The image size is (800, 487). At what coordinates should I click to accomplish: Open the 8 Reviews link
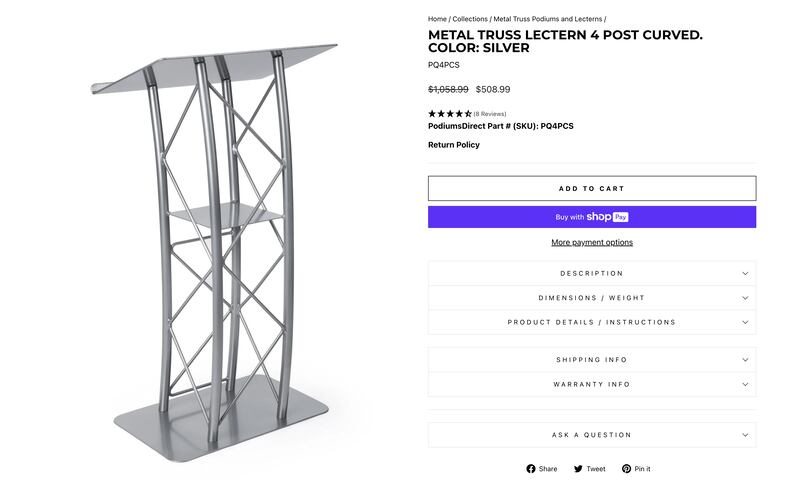point(490,114)
